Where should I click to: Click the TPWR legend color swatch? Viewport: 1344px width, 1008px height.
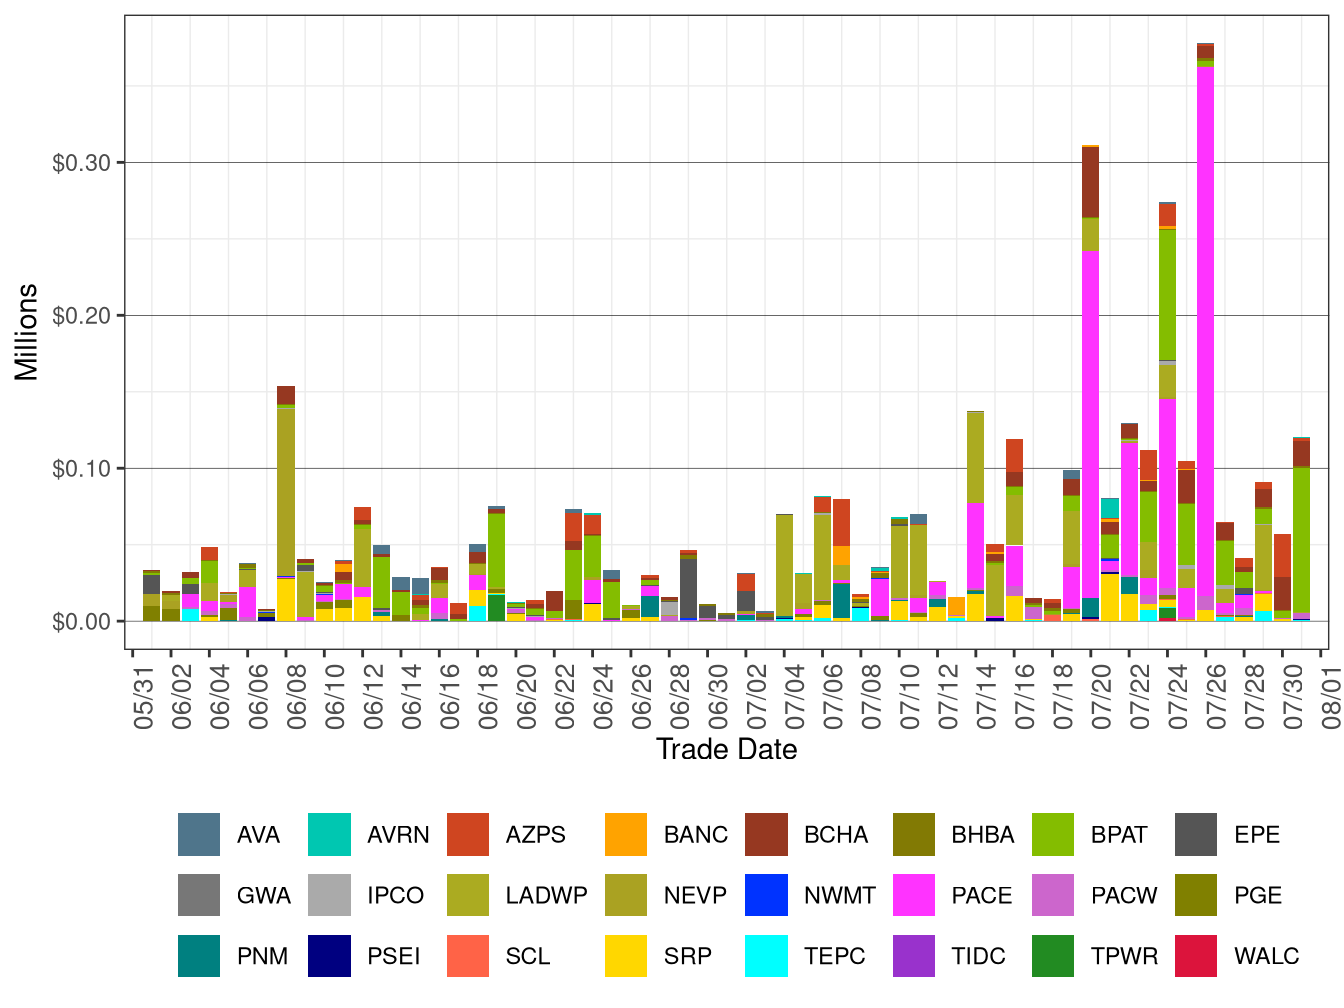point(1053,956)
